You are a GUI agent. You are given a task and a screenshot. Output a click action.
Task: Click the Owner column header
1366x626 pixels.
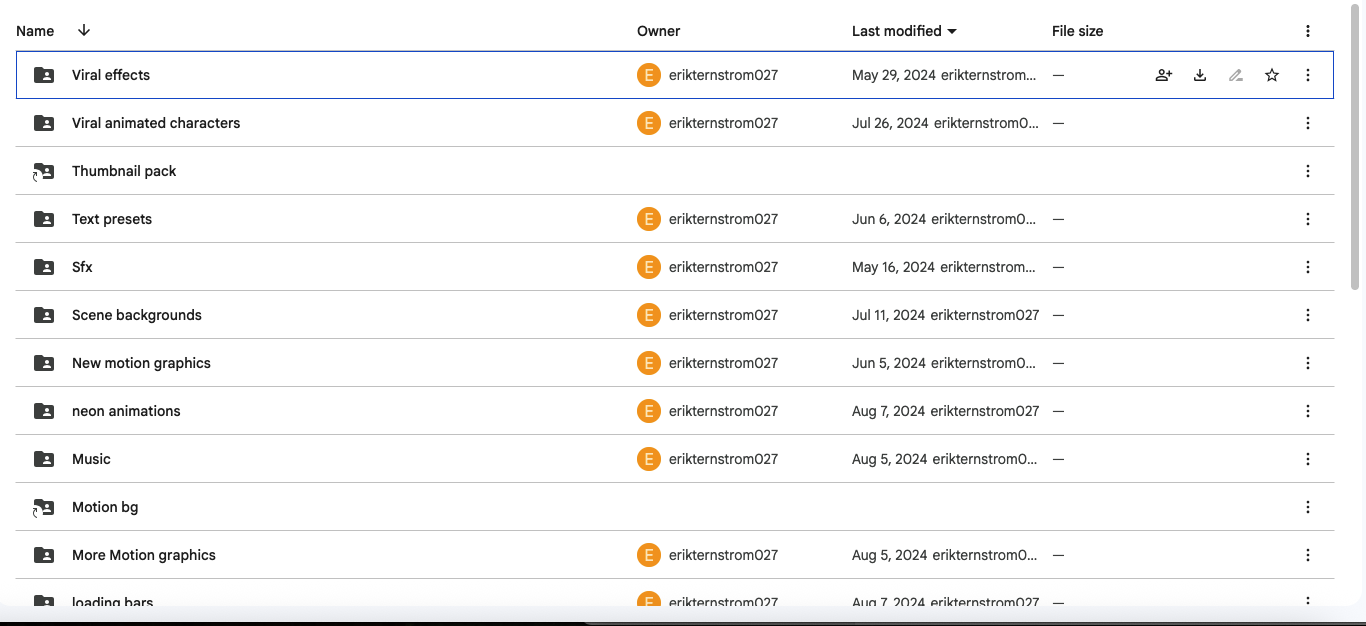(x=658, y=31)
